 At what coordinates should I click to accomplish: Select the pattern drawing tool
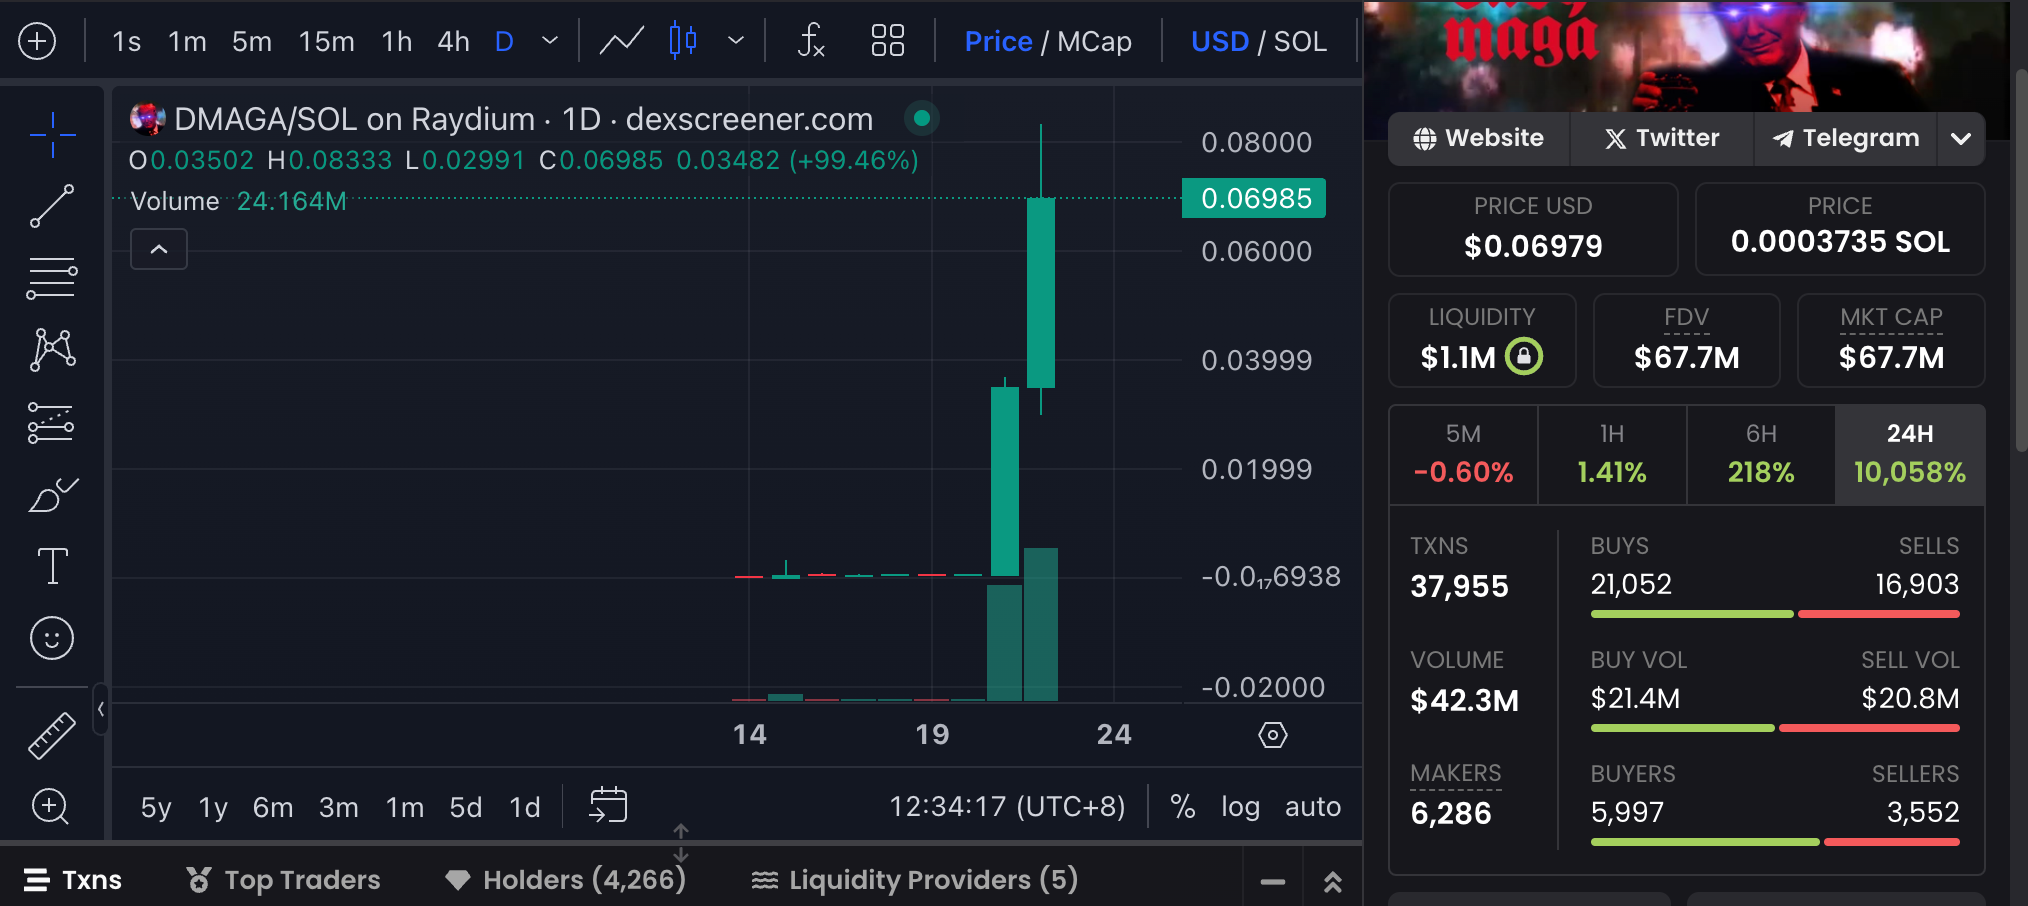(52, 350)
